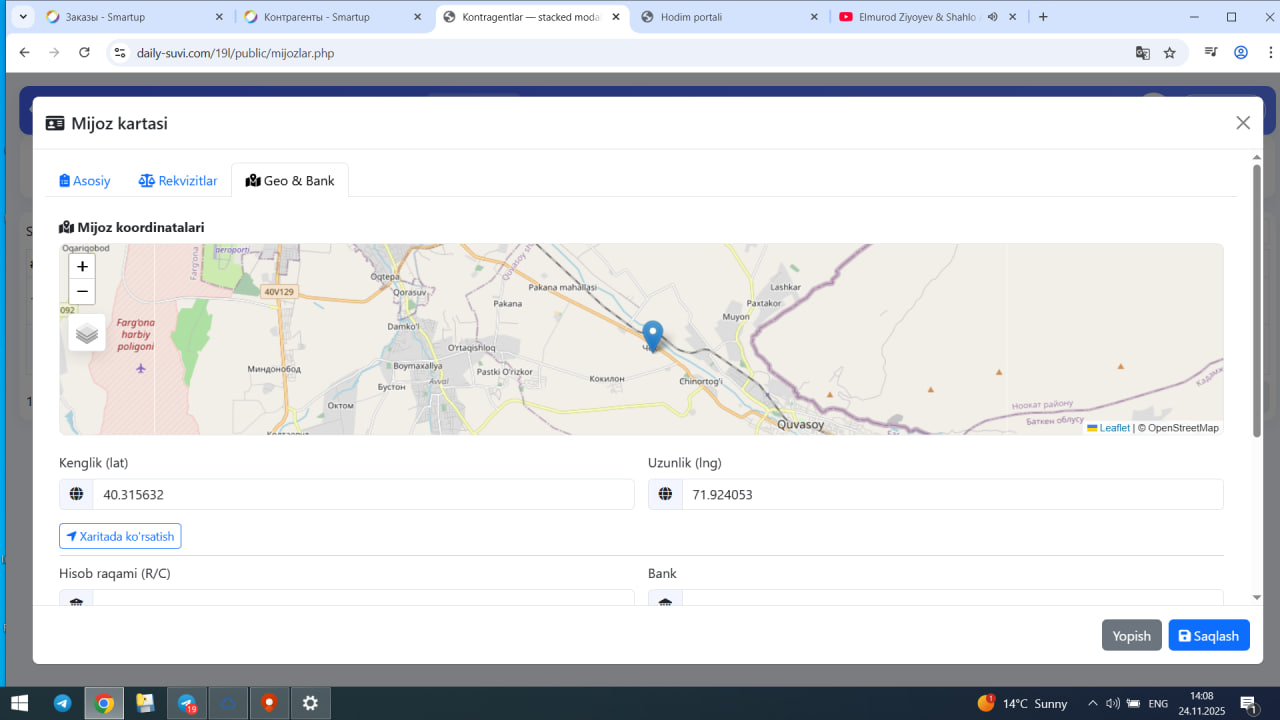Screen dimensions: 1280x720
Task: Open the tab search dropdown
Action: click(23, 17)
